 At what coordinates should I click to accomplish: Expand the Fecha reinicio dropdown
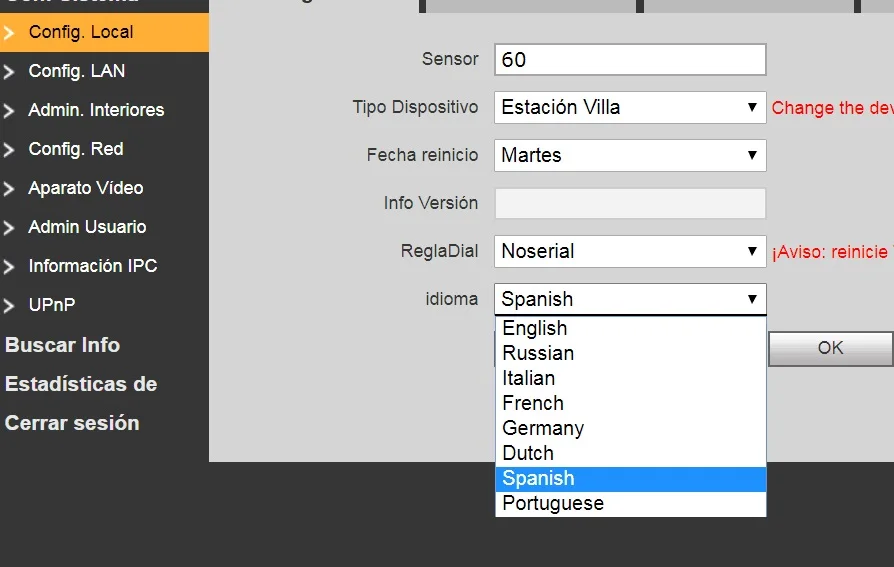(630, 155)
